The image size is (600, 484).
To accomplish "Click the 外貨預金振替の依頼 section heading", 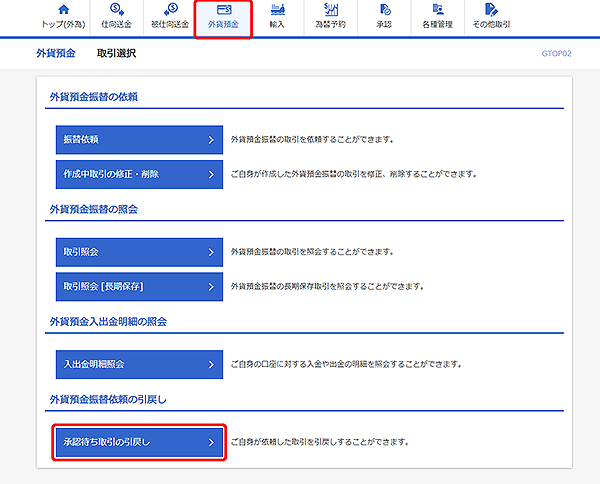I will (x=94, y=97).
